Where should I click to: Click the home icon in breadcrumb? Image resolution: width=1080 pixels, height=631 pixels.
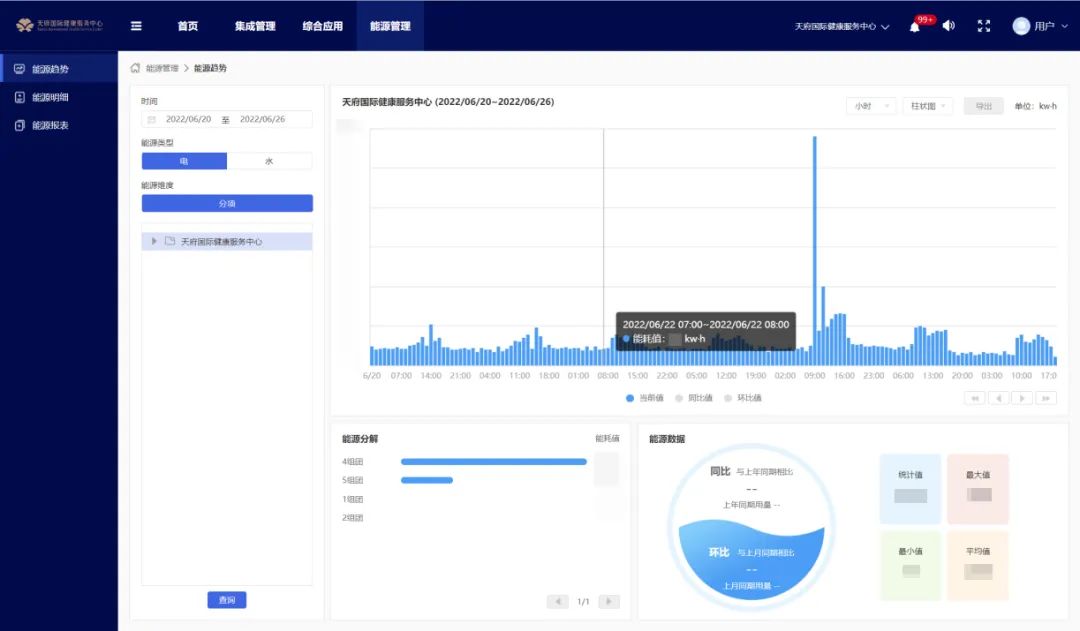point(135,68)
